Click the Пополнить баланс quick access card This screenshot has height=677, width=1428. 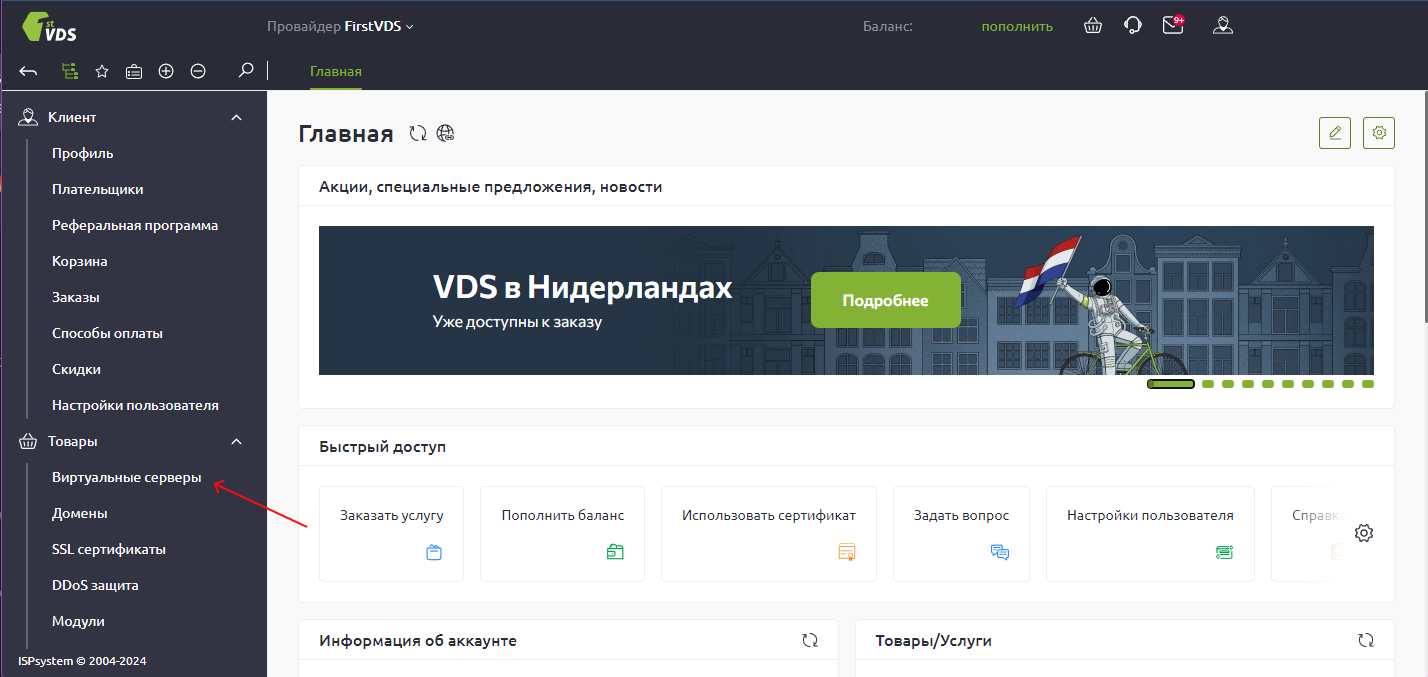point(563,534)
